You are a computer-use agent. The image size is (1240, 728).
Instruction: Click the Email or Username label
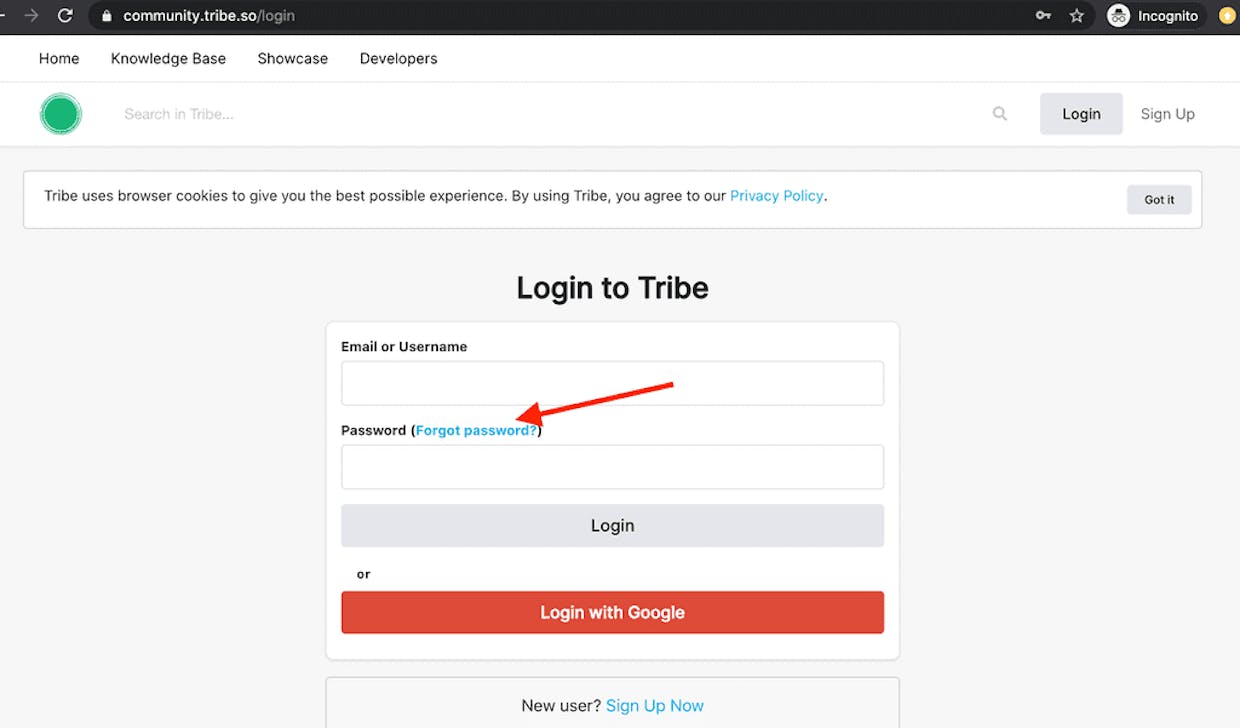click(404, 347)
